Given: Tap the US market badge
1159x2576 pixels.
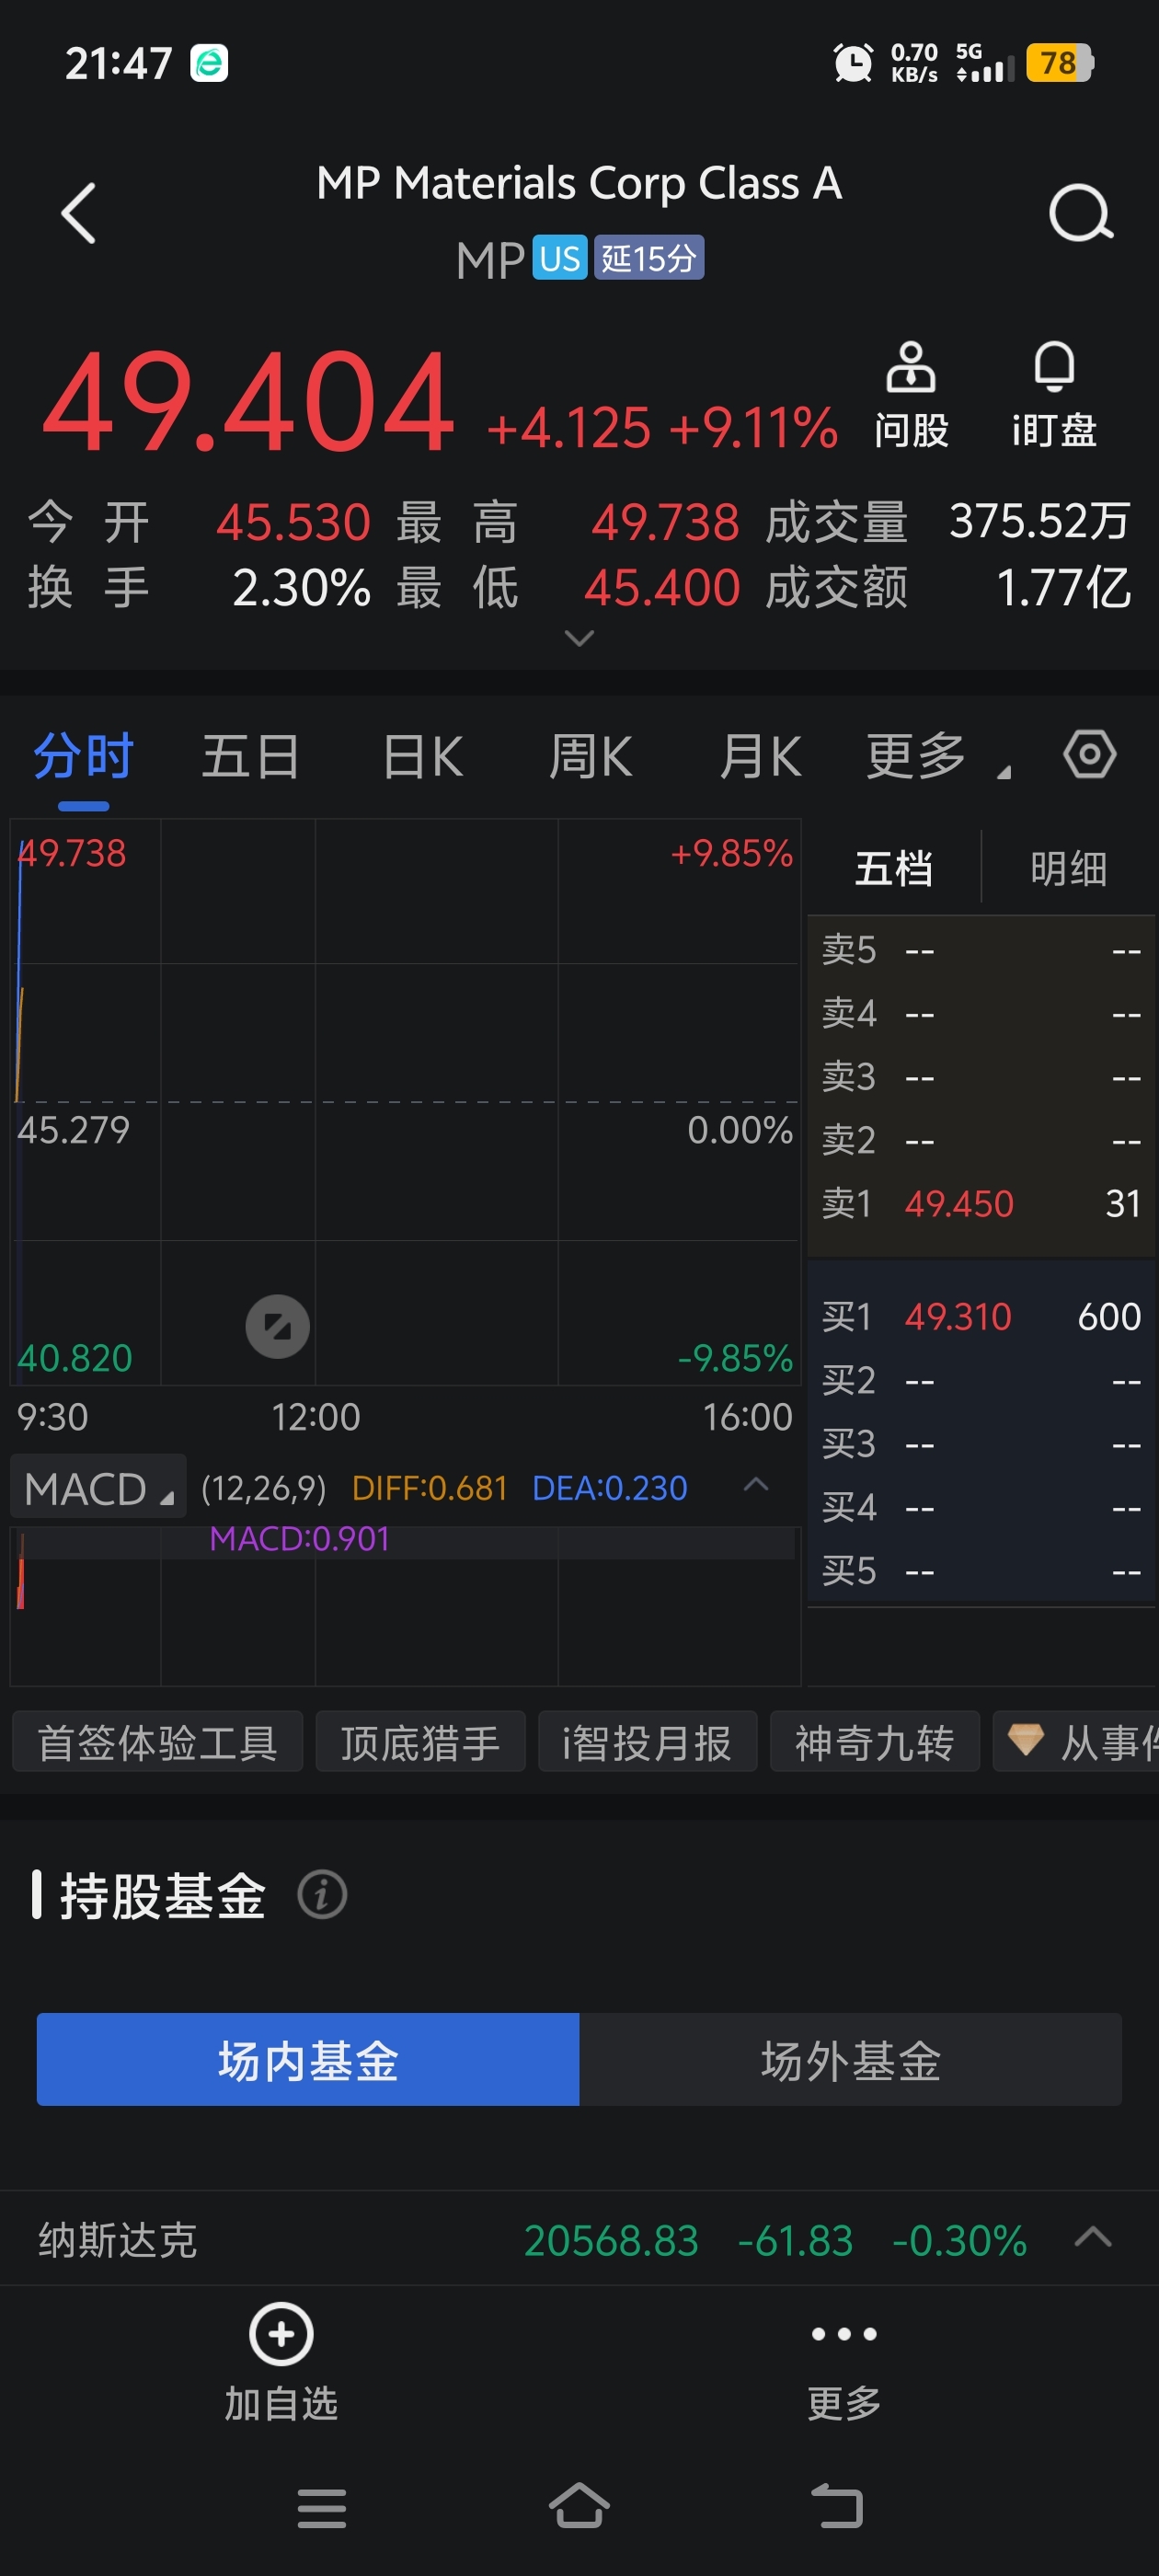Looking at the screenshot, I should coord(560,258).
